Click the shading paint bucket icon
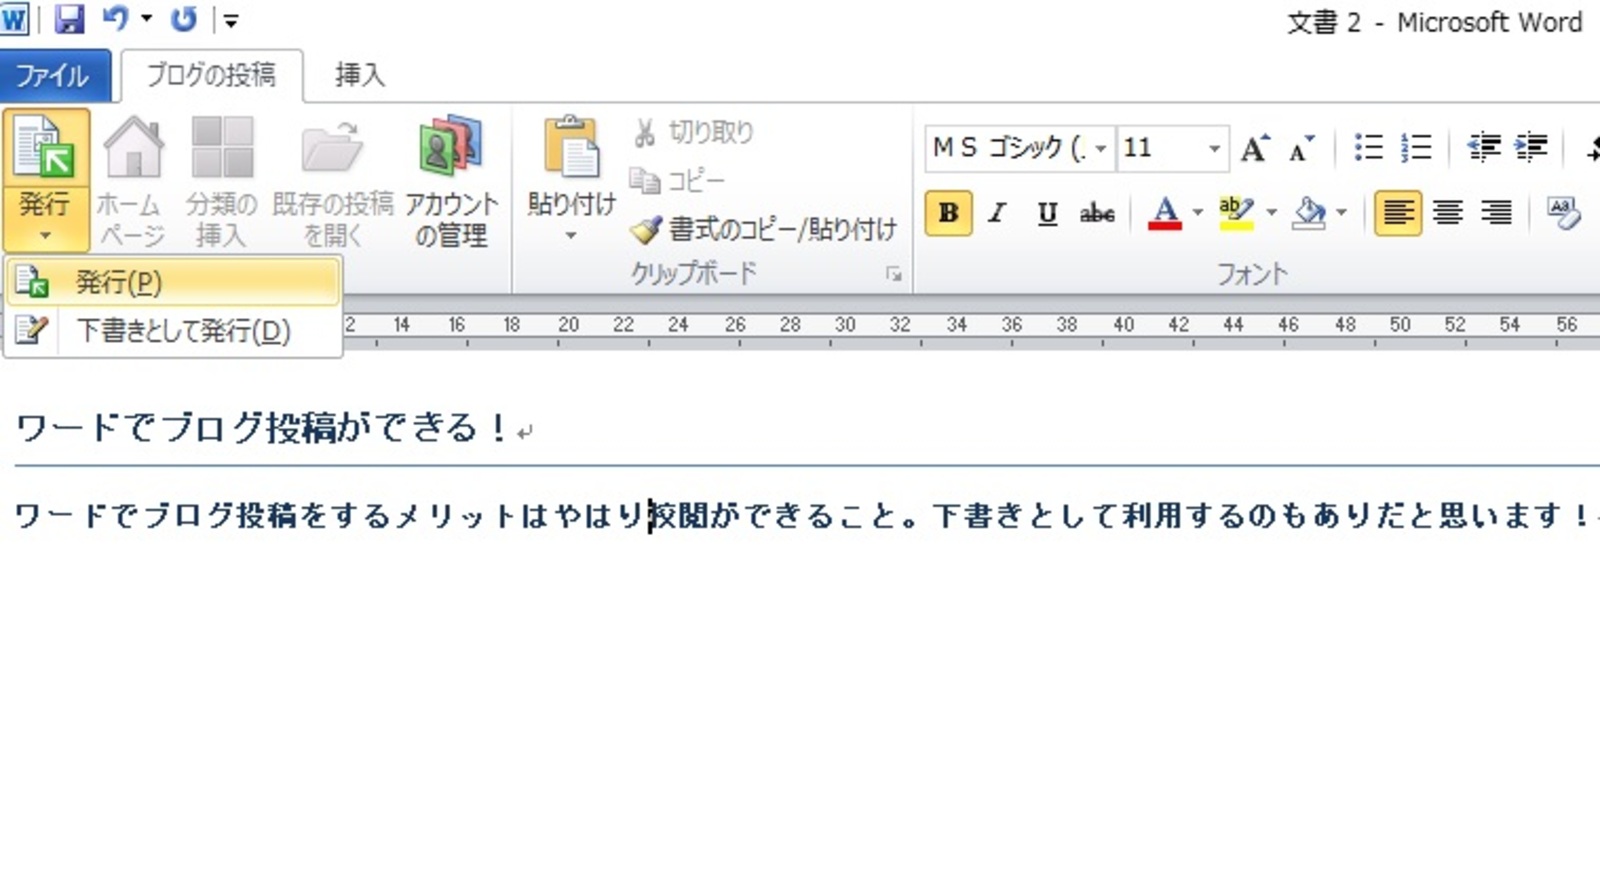 1309,213
